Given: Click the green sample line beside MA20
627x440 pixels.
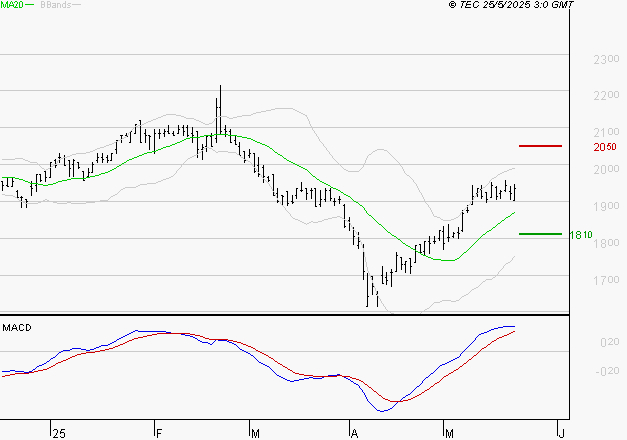Looking at the screenshot, I should 30,5.
